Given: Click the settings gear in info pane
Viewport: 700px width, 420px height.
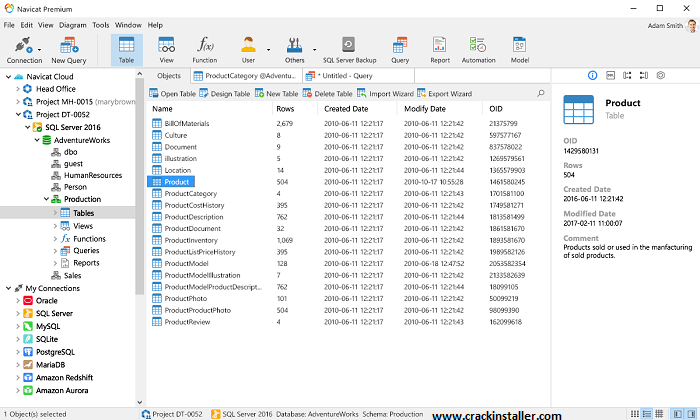Looking at the screenshot, I should pyautogui.click(x=661, y=75).
